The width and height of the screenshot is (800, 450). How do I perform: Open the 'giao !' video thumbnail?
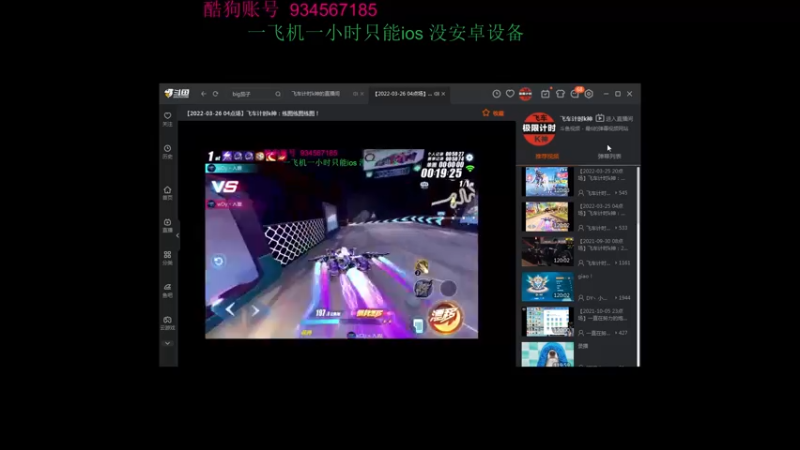(x=547, y=286)
